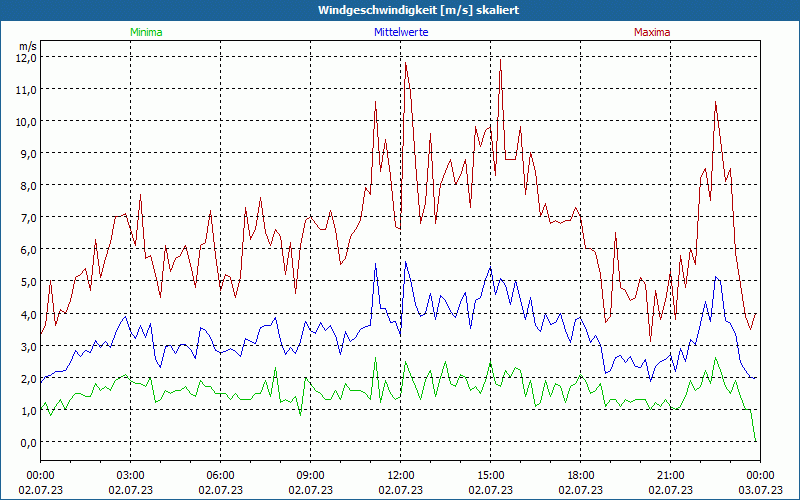Click the 18:00 time axis label
This screenshot has width=800, height=500.
click(580, 475)
